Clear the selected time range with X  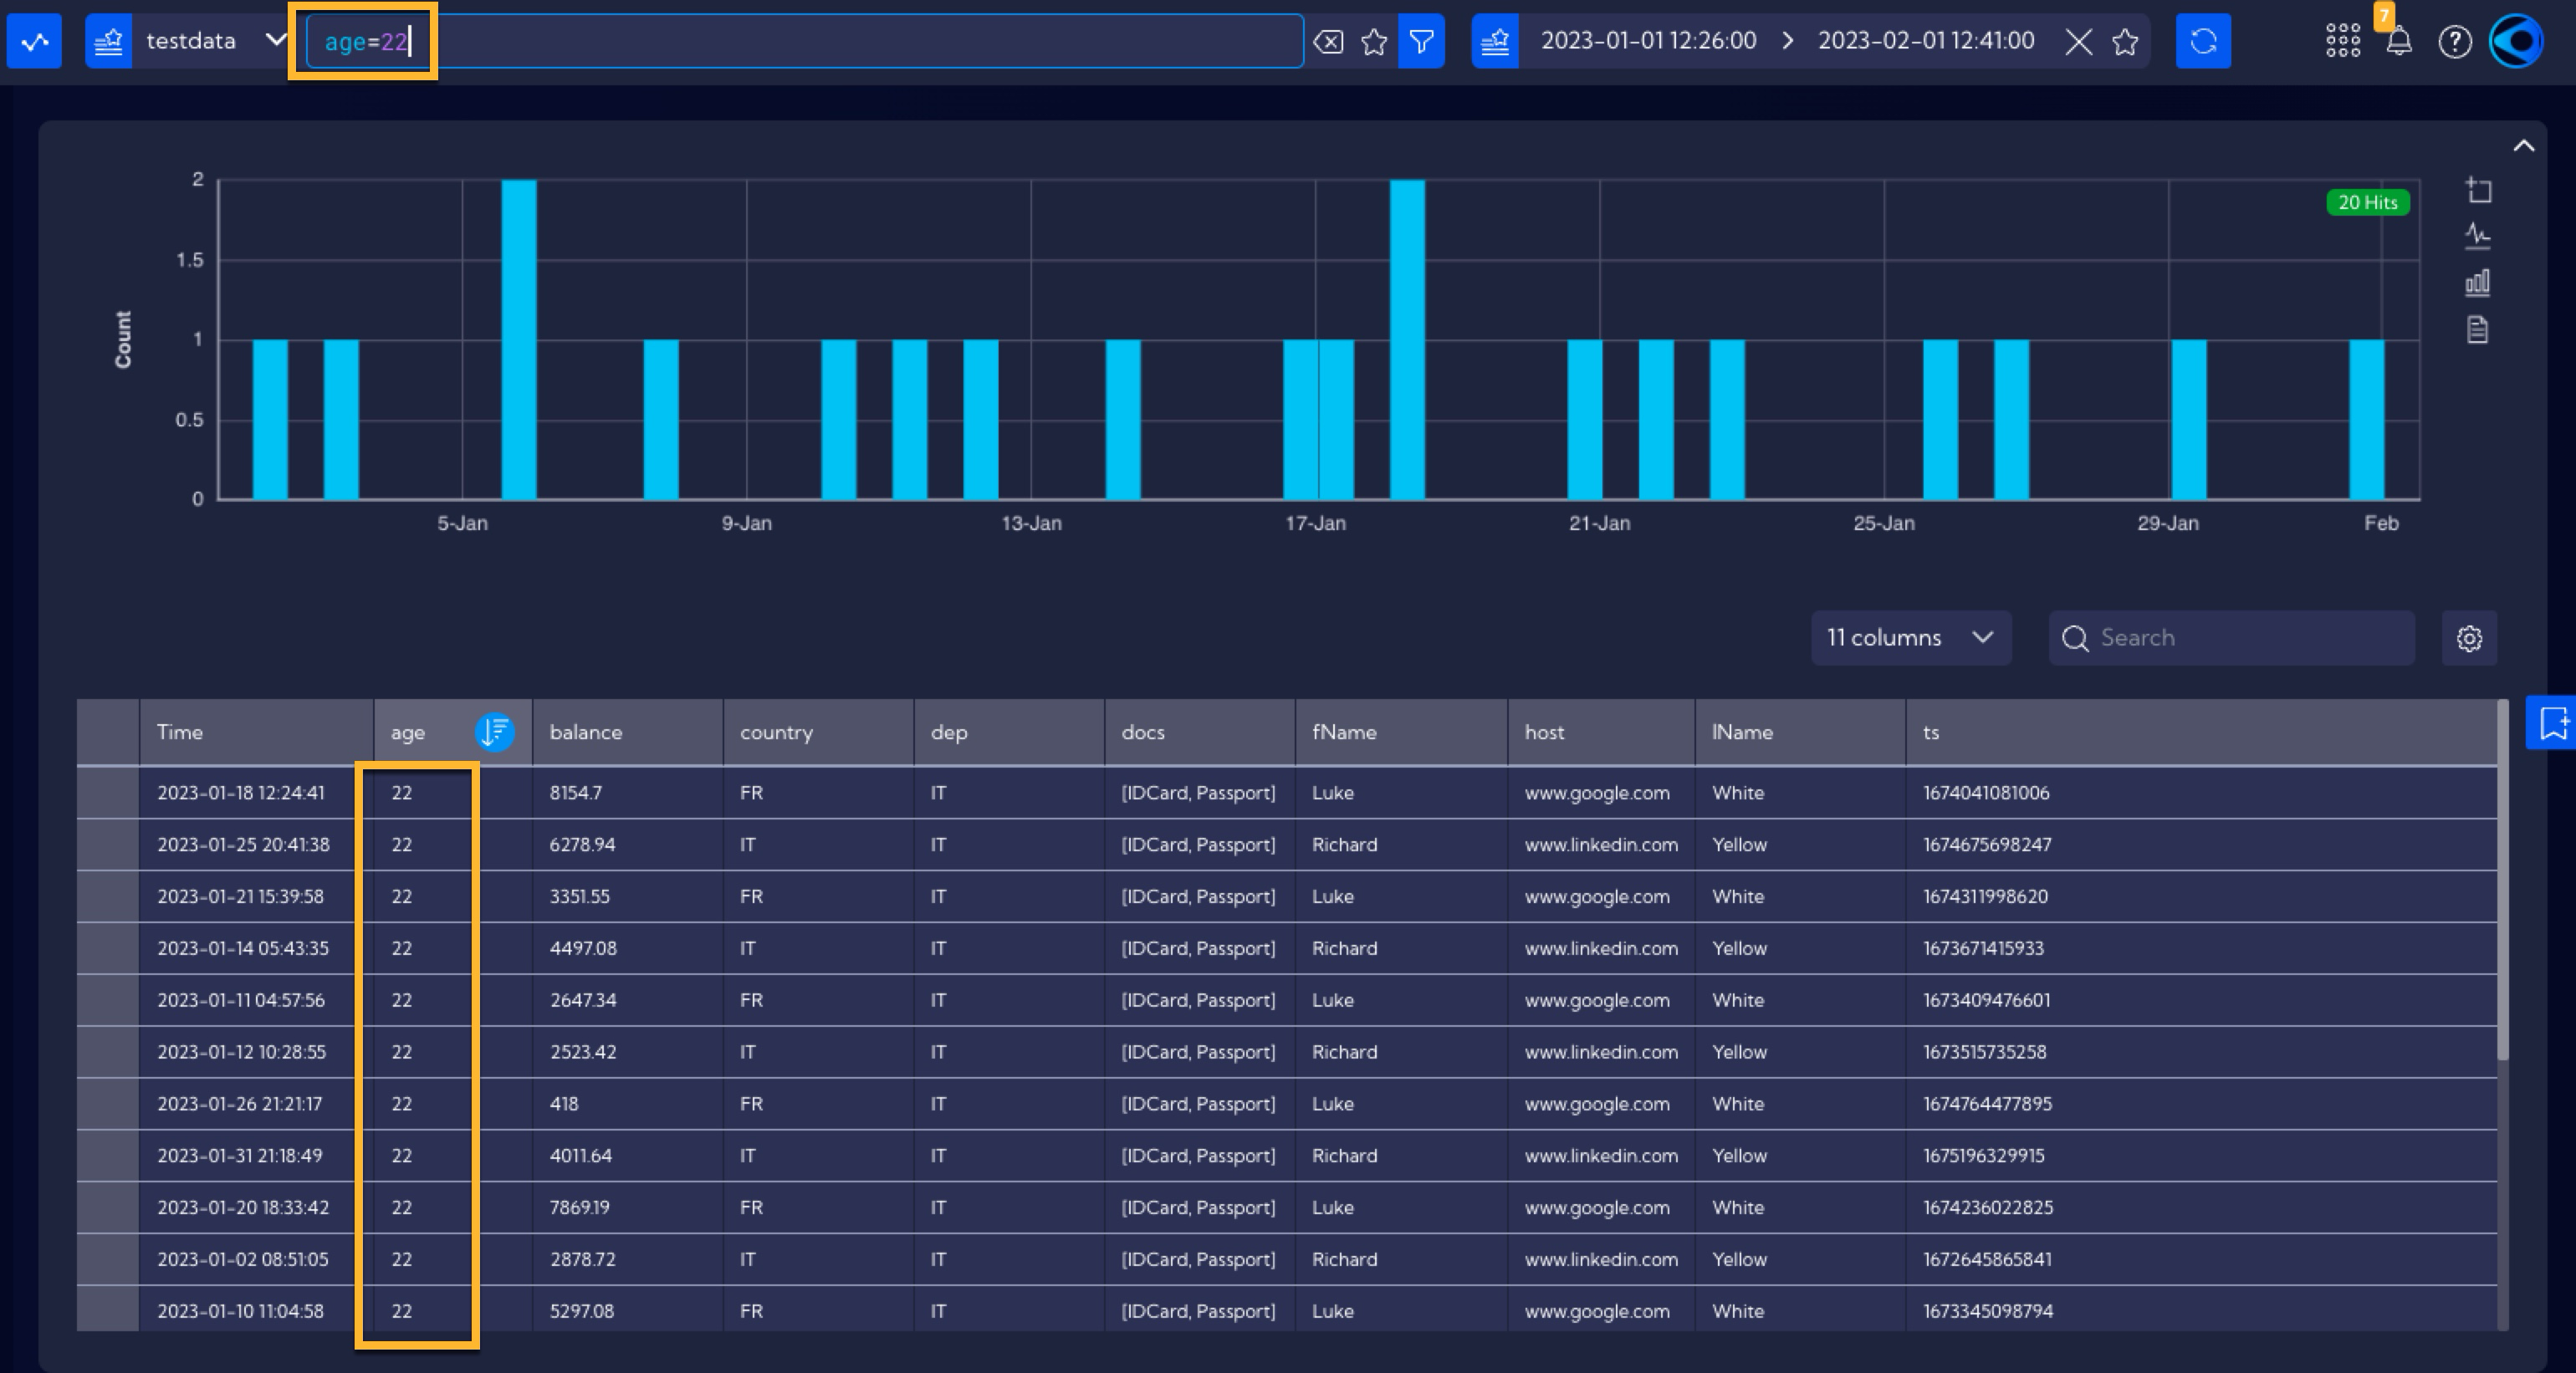(x=2079, y=42)
